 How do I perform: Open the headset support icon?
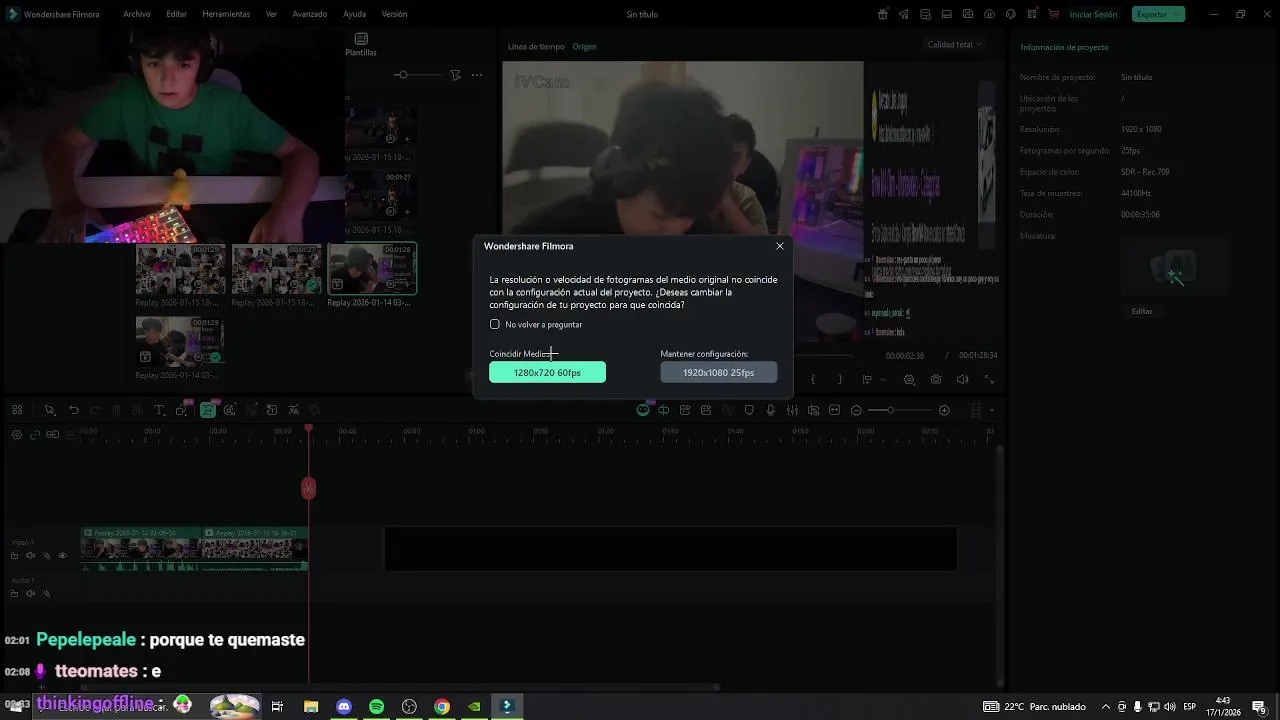(x=1010, y=14)
